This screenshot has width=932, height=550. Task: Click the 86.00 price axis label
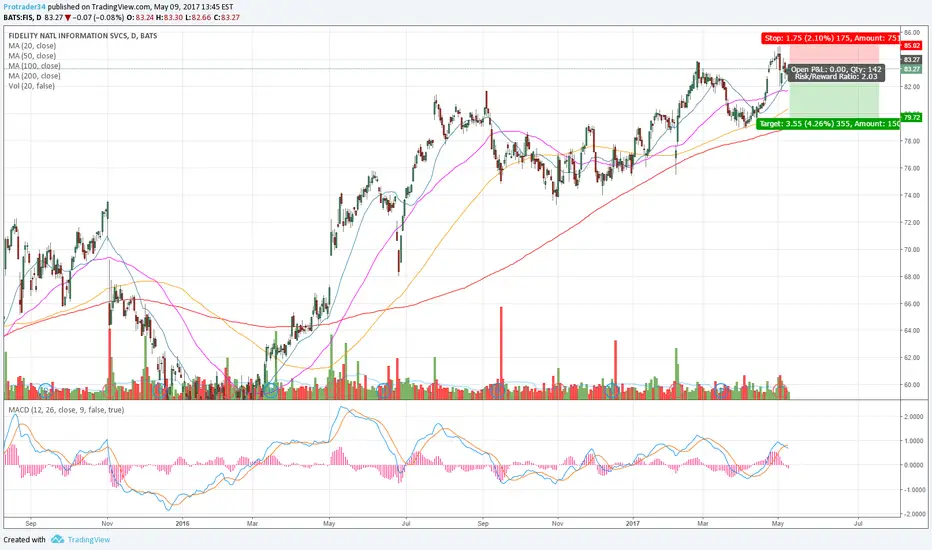tap(911, 32)
